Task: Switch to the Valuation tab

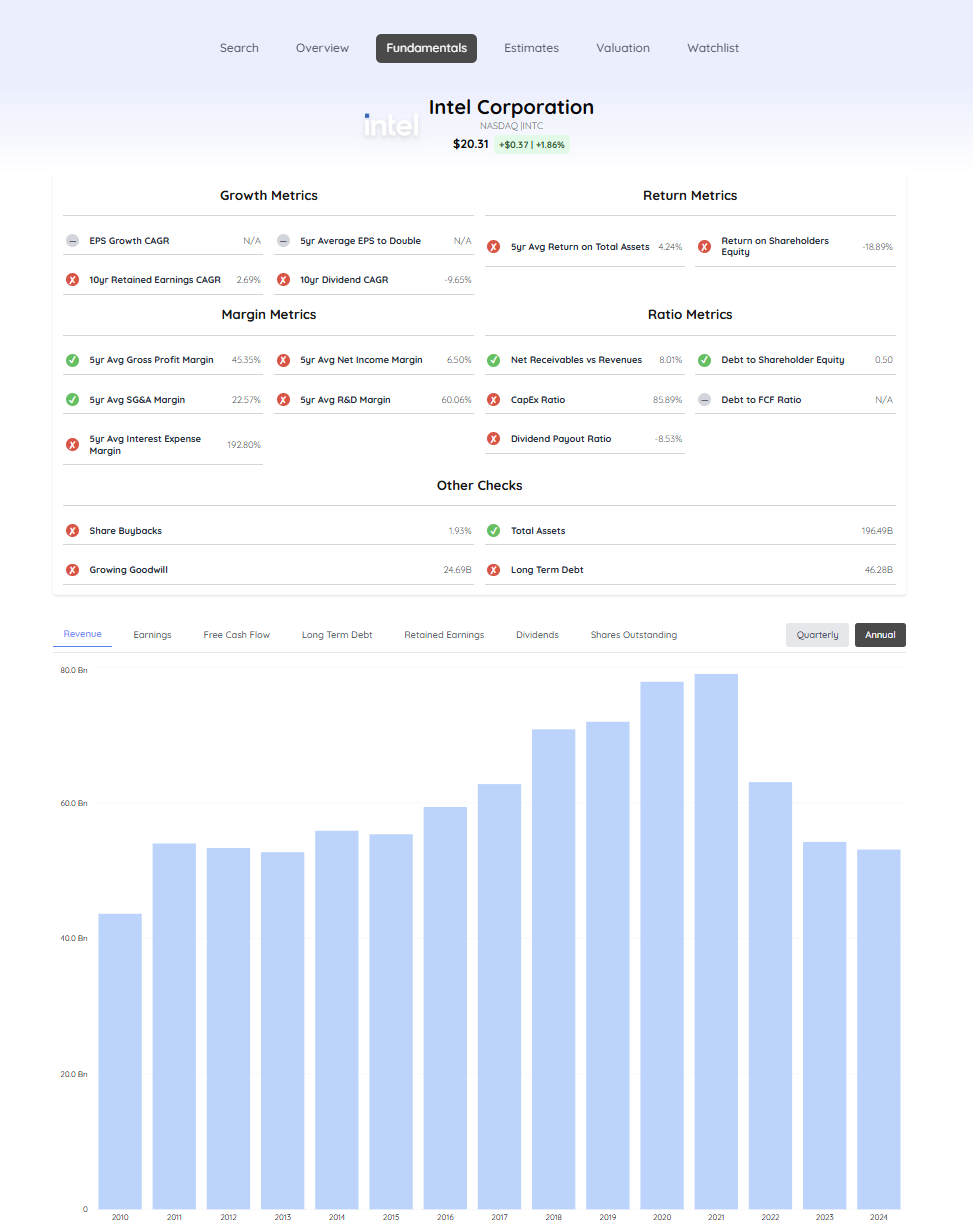Action: pos(623,48)
